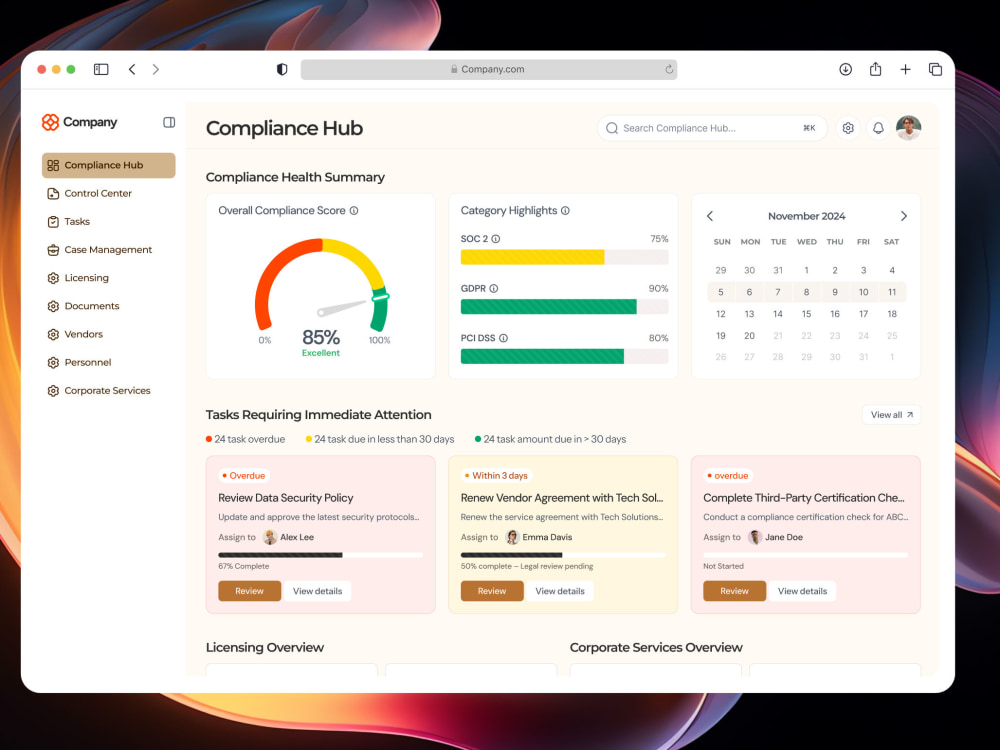The image size is (1000, 750).
Task: Click Jane Doe's avatar
Action: point(755,537)
